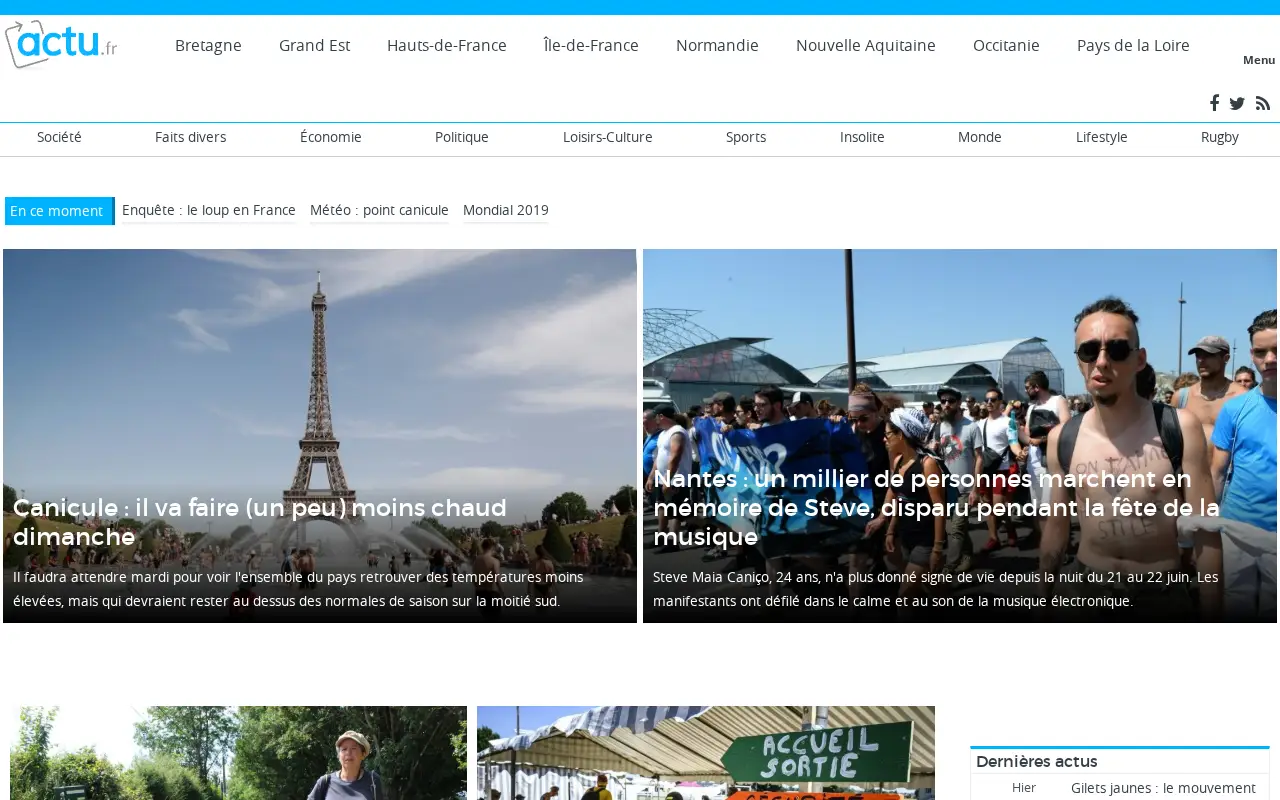Choose Pays de la Loire region
The width and height of the screenshot is (1280, 800).
(x=1133, y=45)
